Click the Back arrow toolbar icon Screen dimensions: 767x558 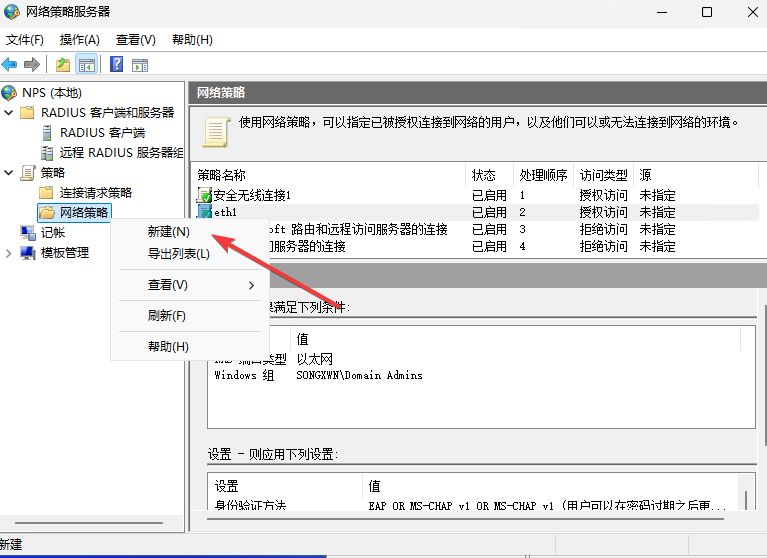tap(10, 65)
